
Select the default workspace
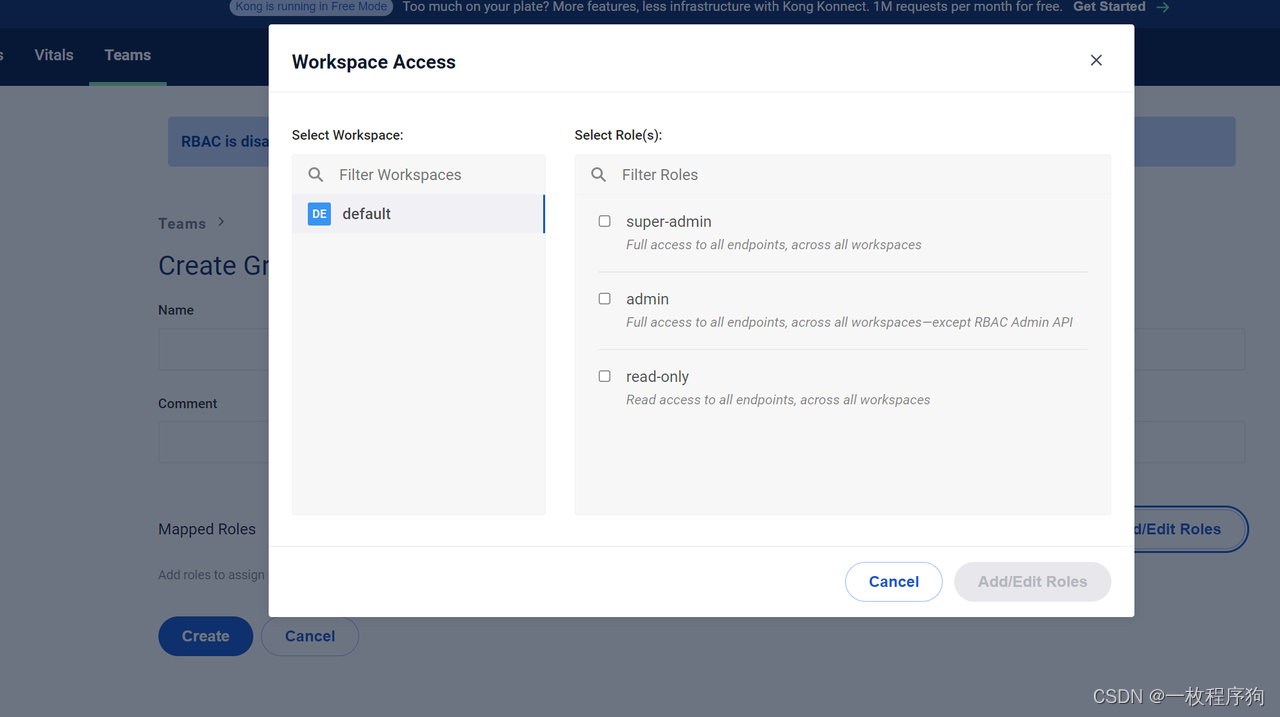coord(418,214)
